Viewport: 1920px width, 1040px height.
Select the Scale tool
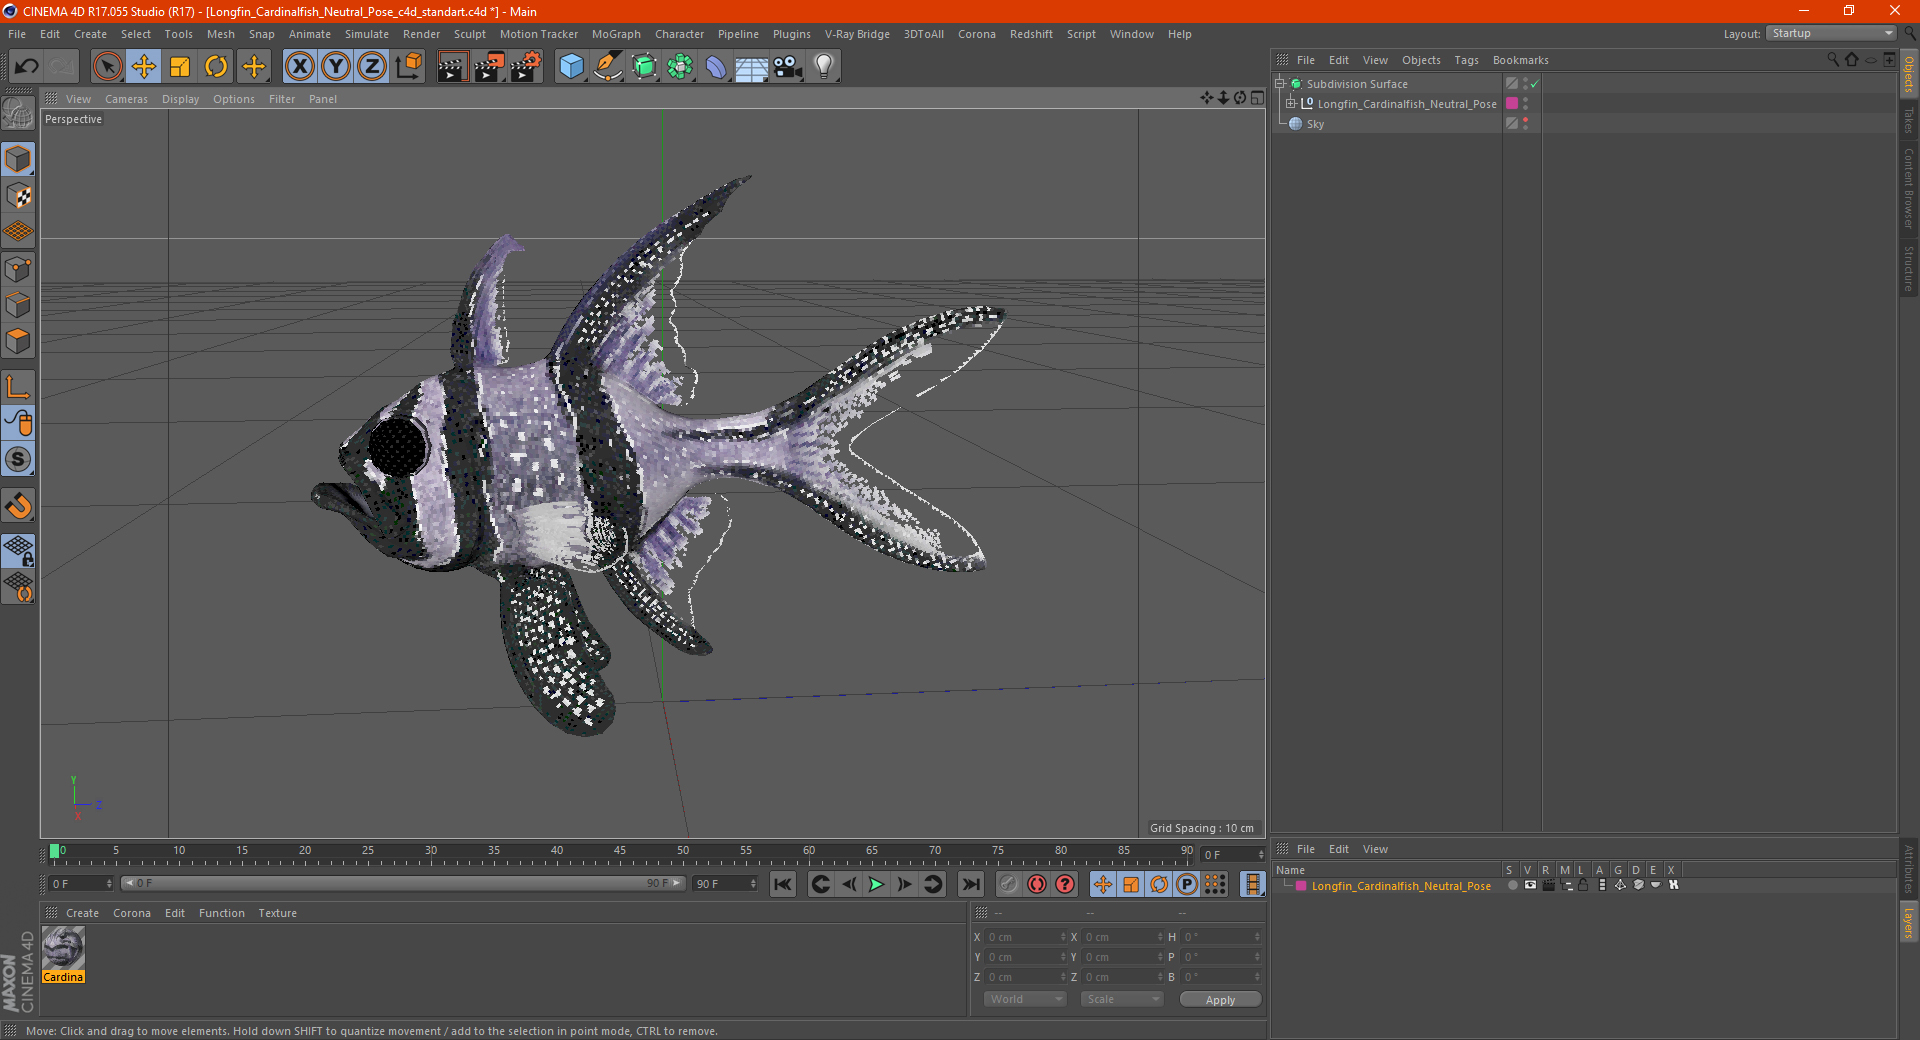180,67
